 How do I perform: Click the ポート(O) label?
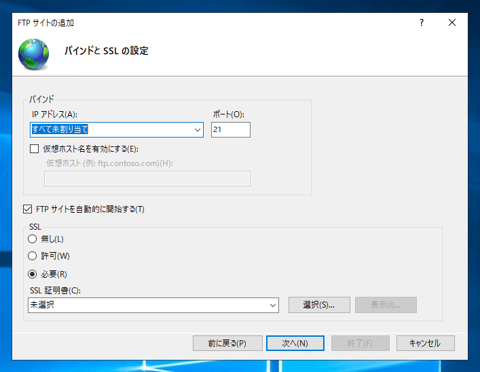229,114
